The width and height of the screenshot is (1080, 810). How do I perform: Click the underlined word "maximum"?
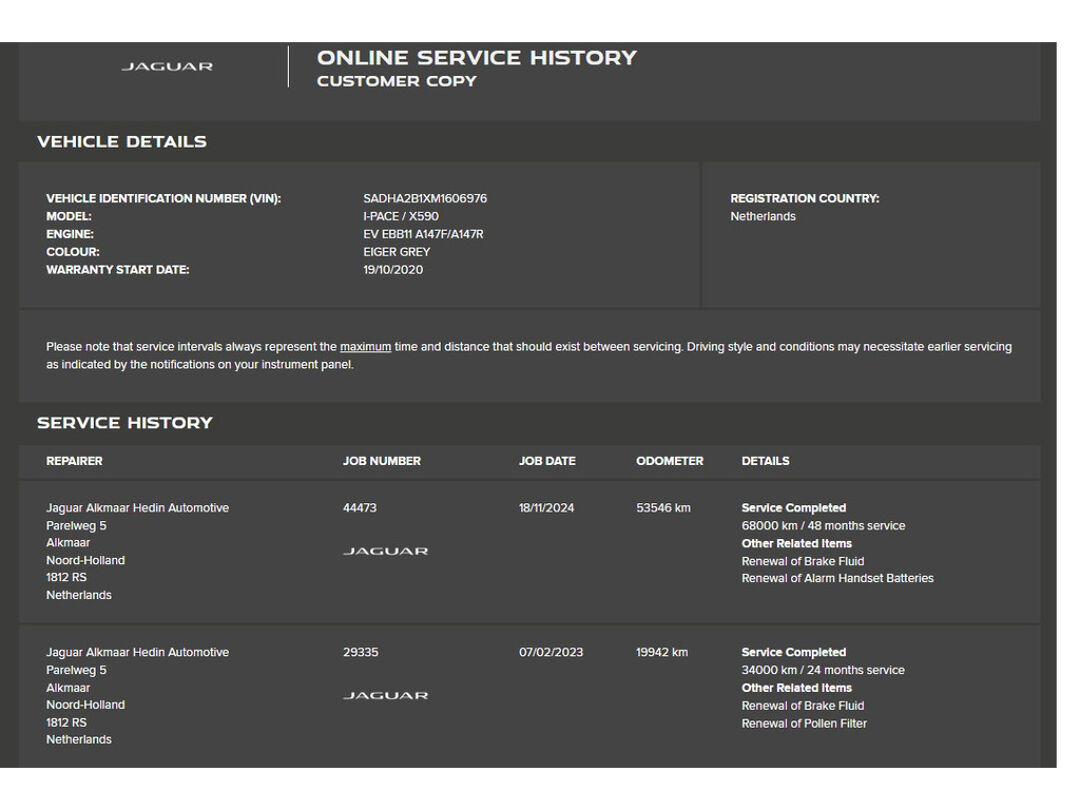tap(365, 347)
